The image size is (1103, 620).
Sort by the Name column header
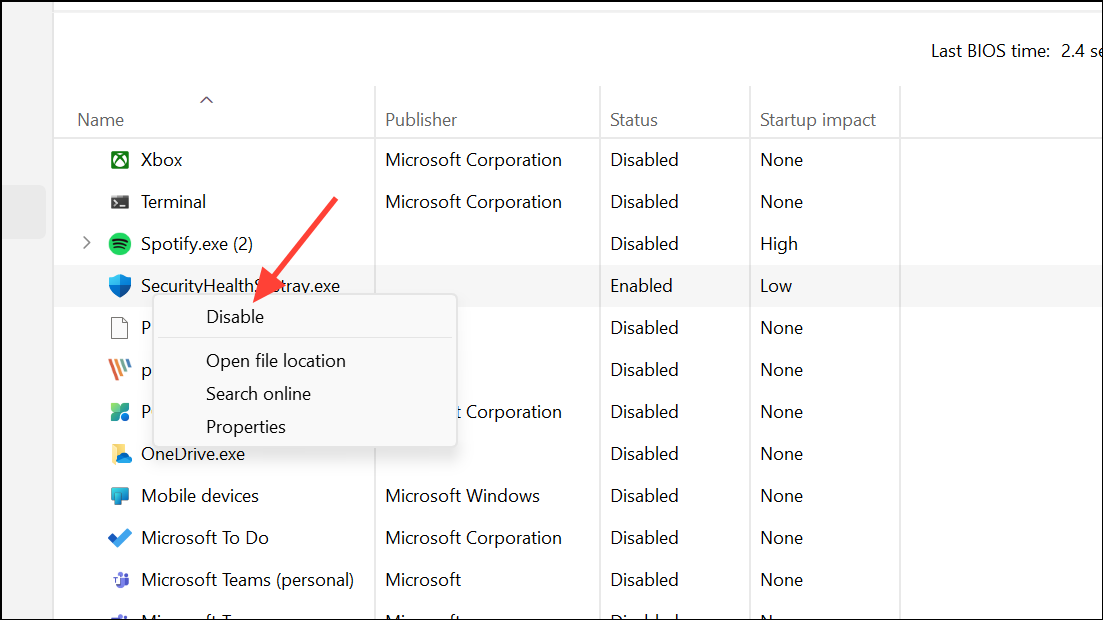[101, 120]
